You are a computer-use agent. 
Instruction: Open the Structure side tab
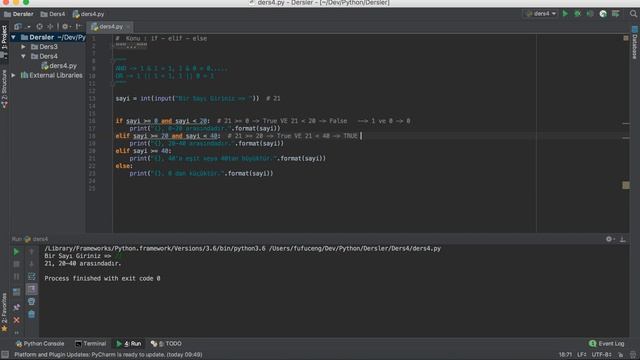4,88
